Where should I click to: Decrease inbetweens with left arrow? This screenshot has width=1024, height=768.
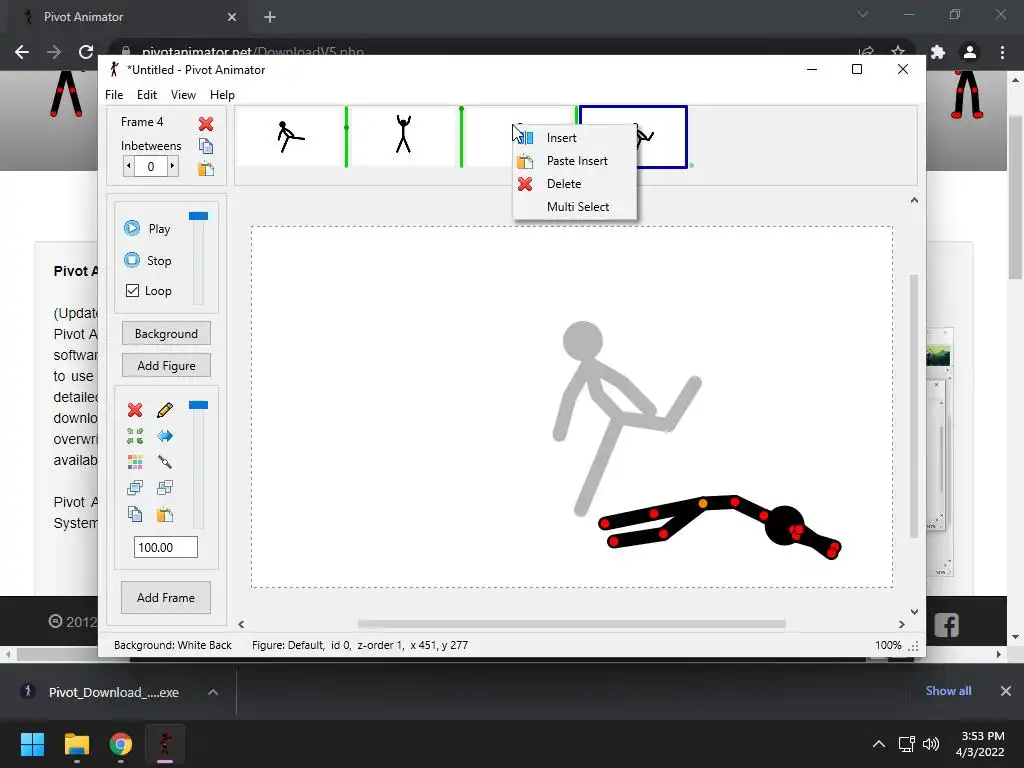pos(129,166)
